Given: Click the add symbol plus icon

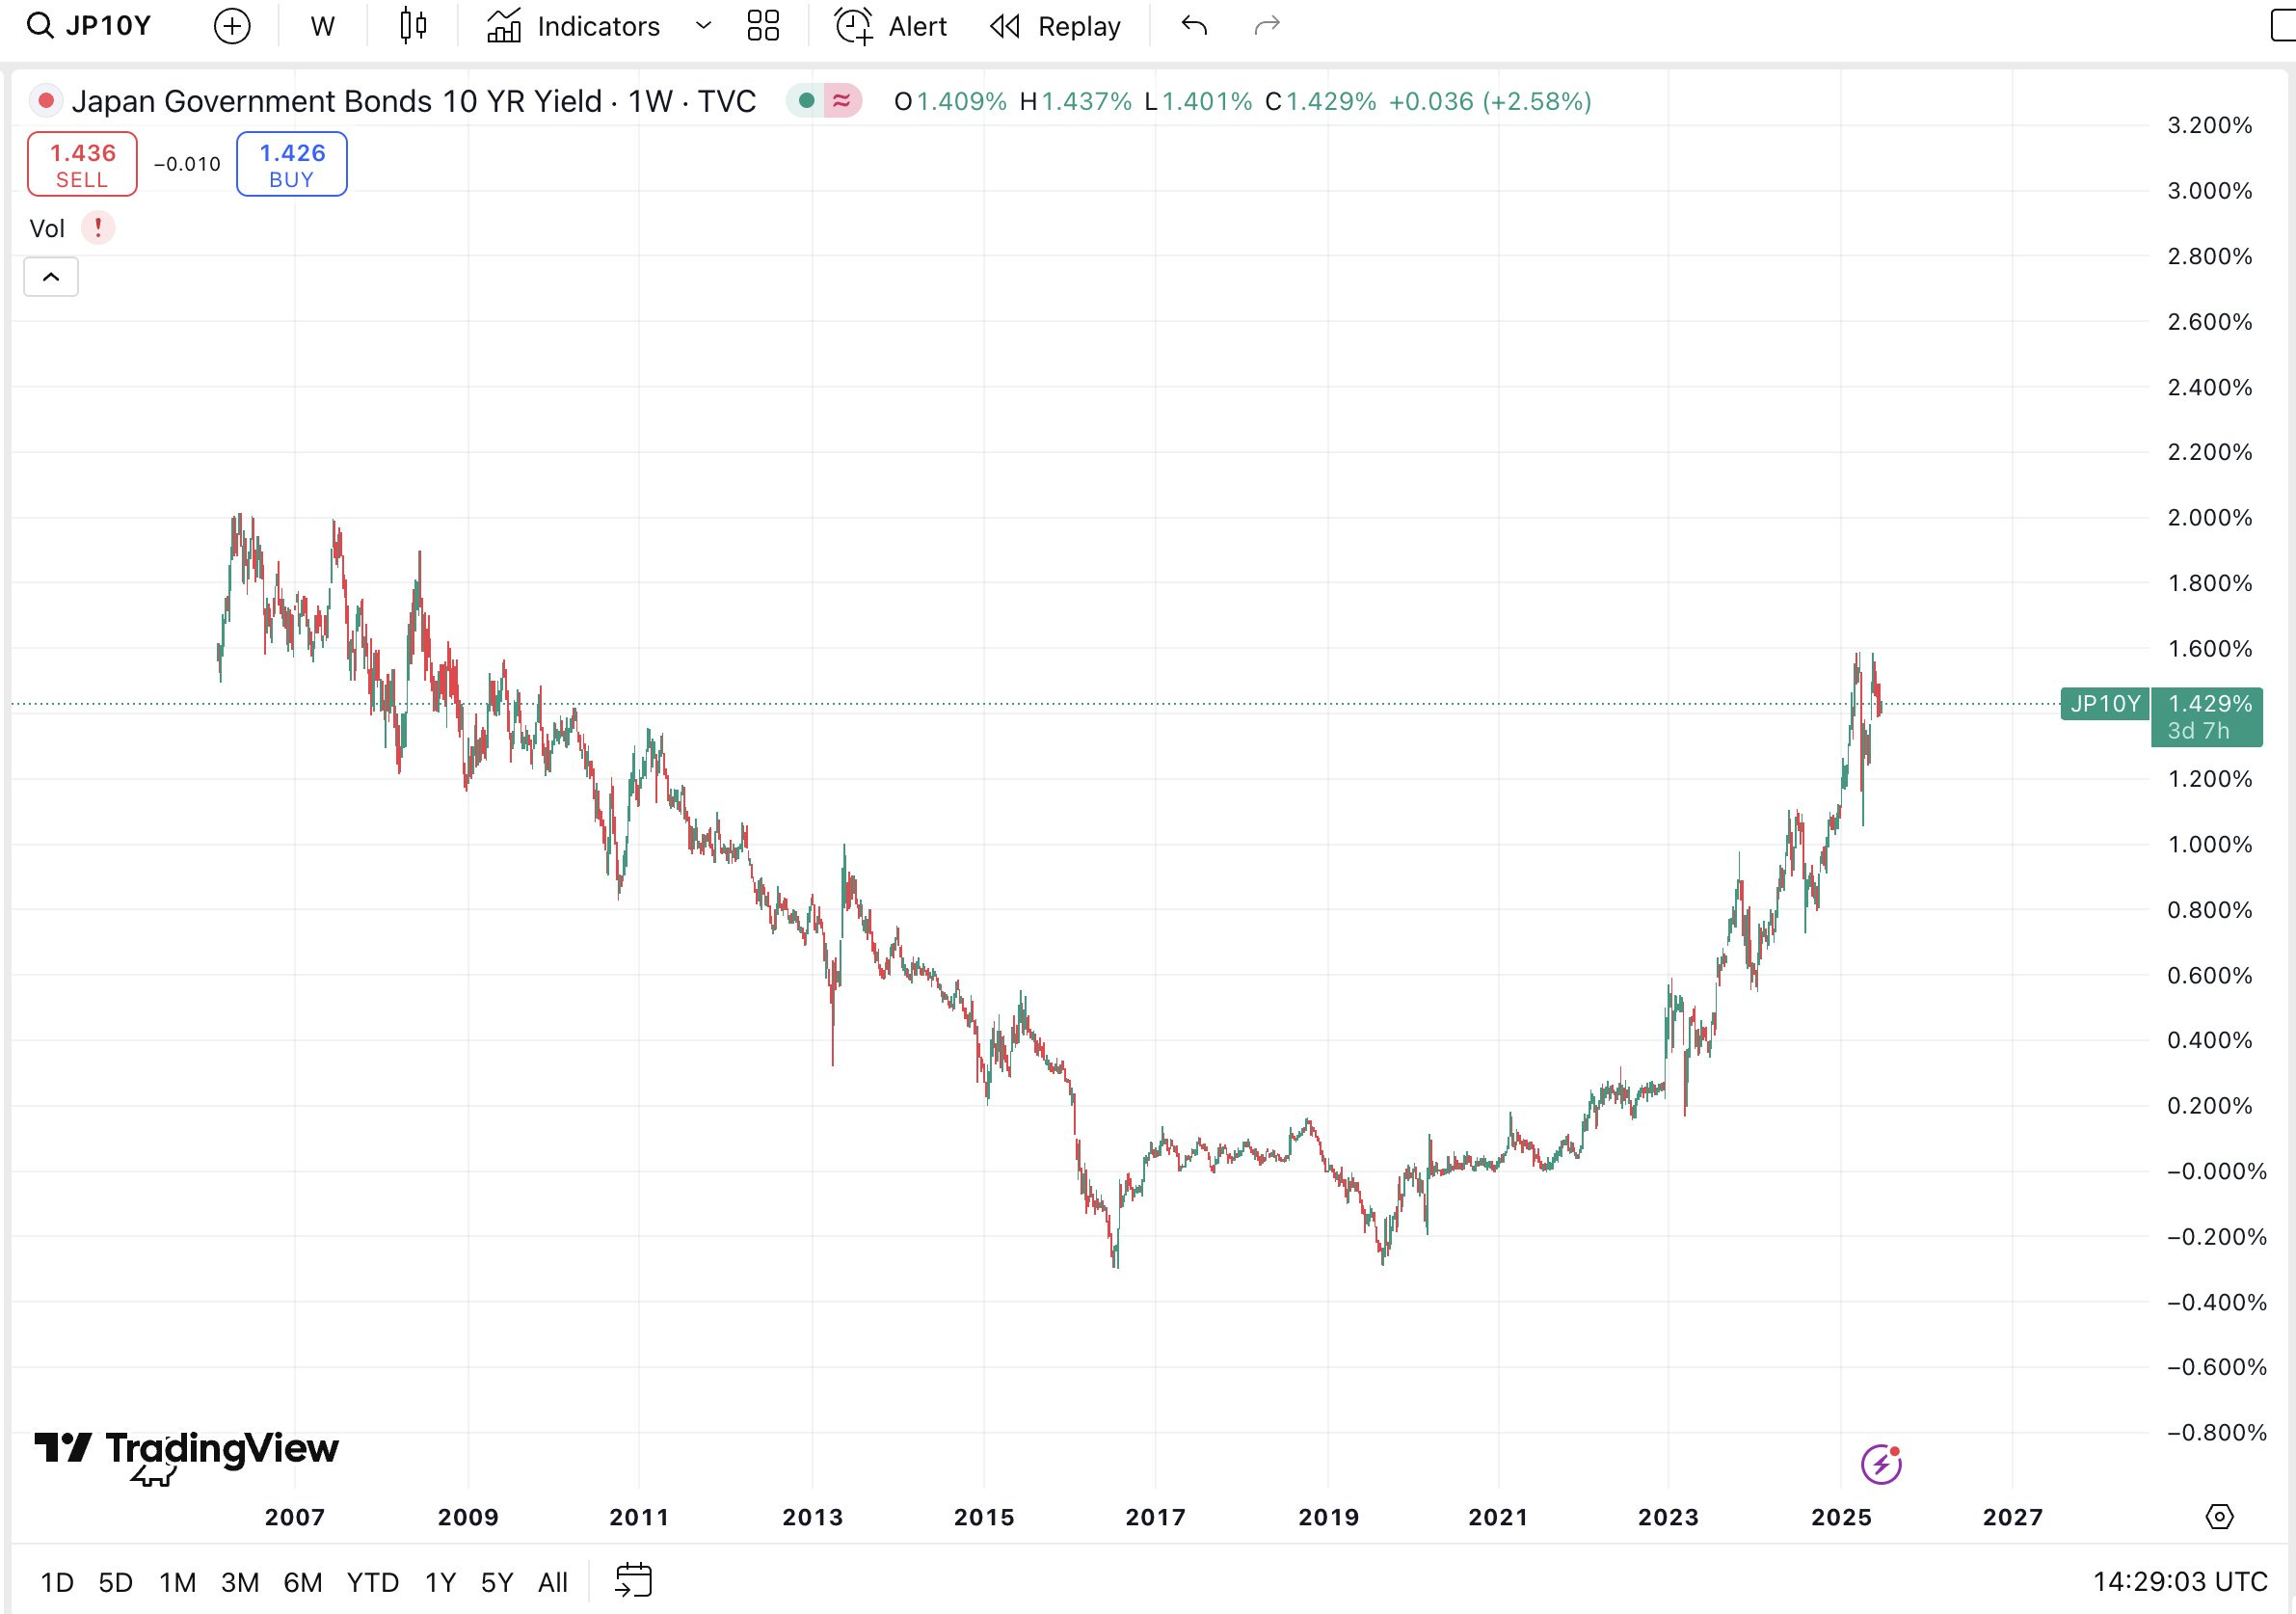Looking at the screenshot, I should (232, 26).
